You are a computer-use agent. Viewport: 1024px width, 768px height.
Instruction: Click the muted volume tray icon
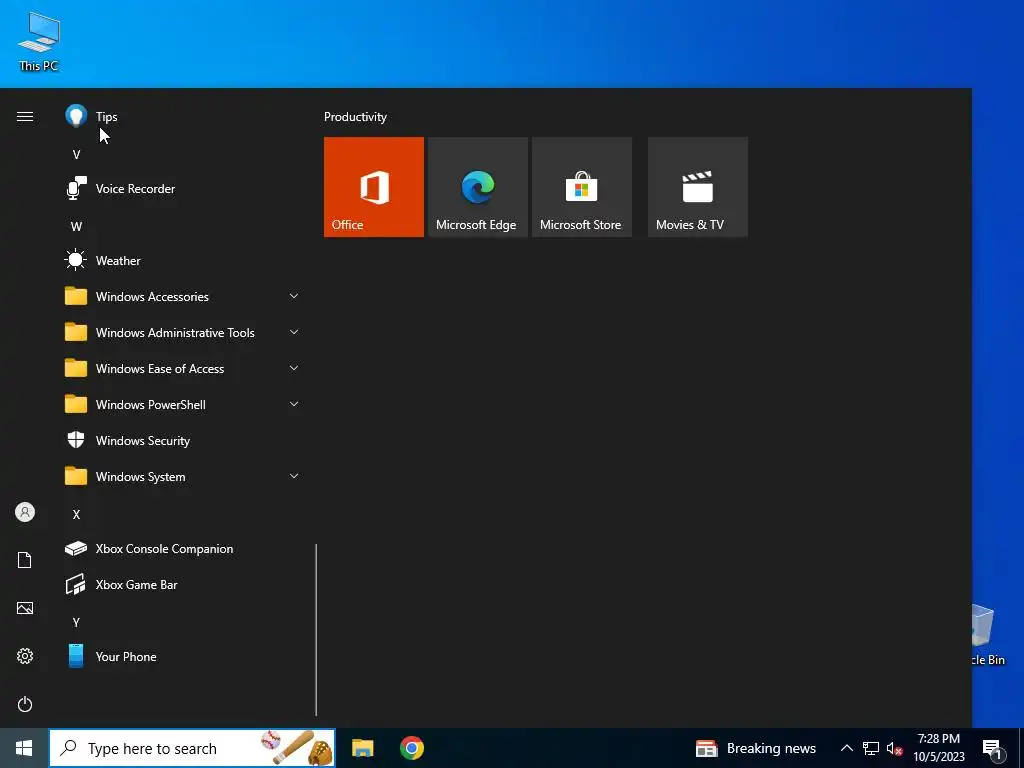point(895,748)
